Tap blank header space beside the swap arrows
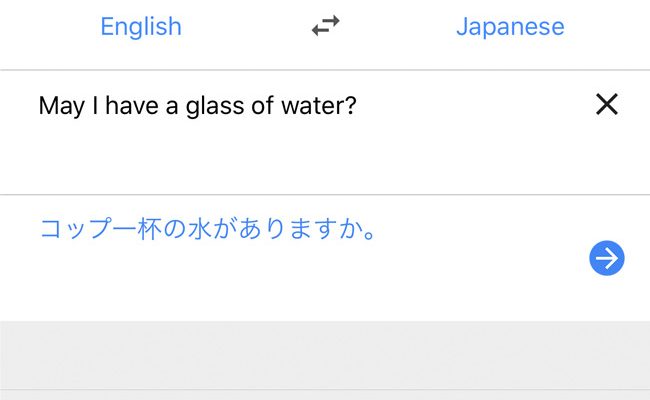 tap(249, 27)
